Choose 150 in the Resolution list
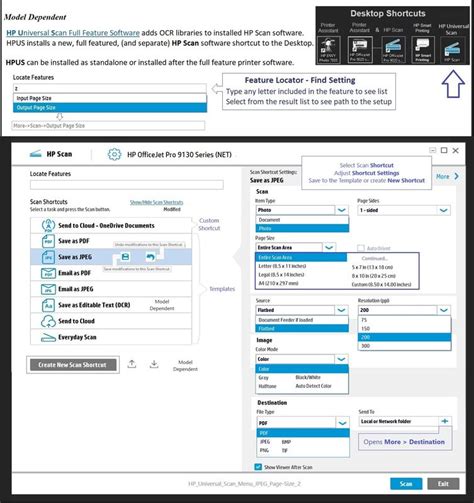474x503 pixels. (x=405, y=329)
